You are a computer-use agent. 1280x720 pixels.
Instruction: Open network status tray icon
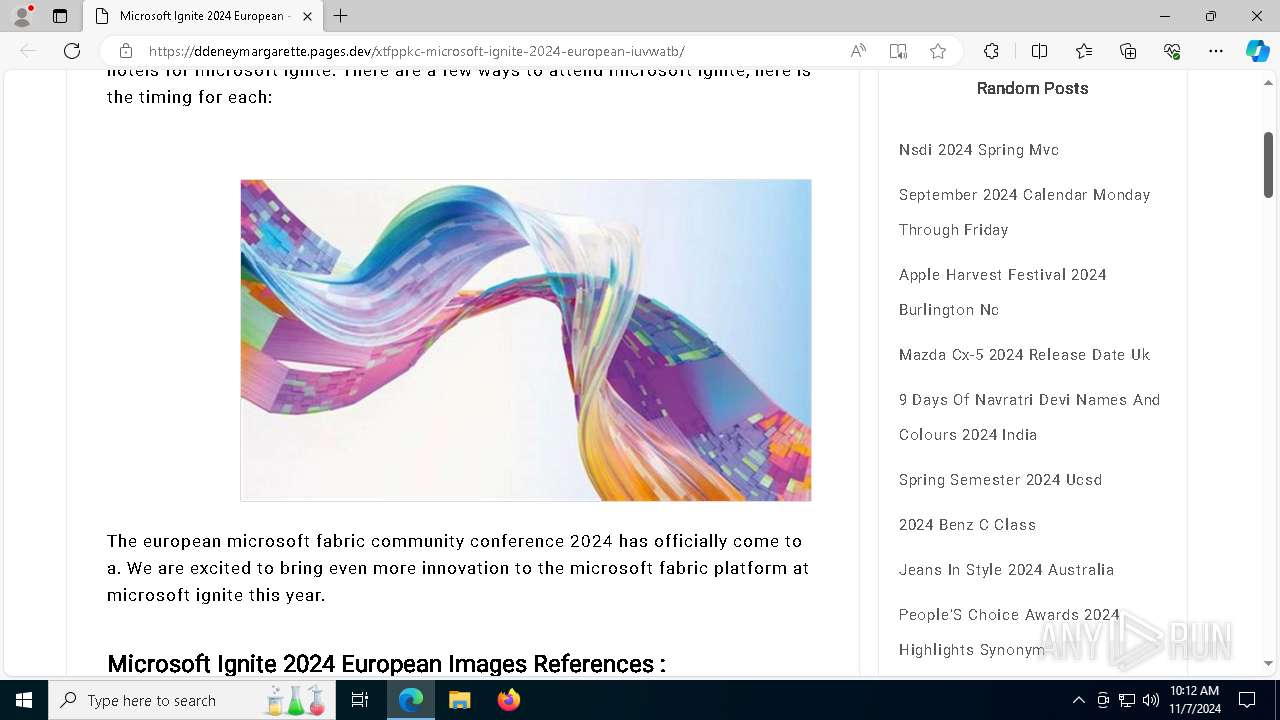[x=1127, y=700]
